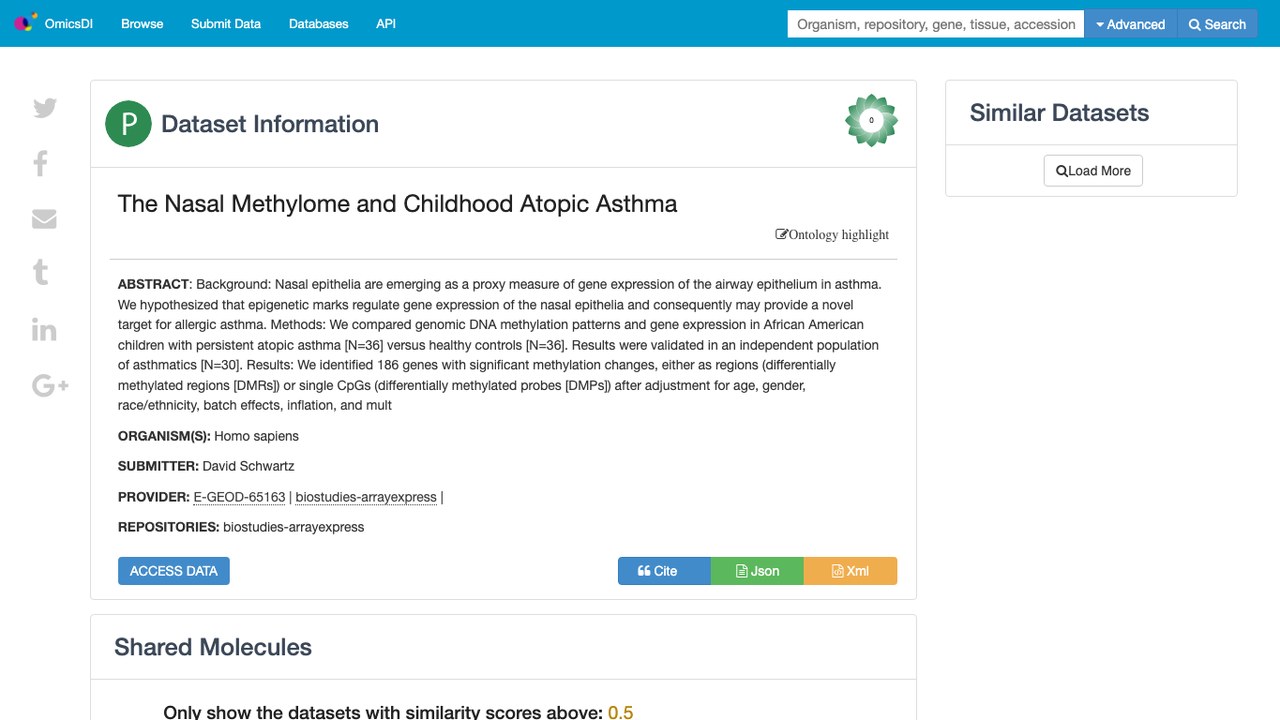Screen dimensions: 1280x720
Task: Share dataset on Google Plus
Action: pos(50,385)
